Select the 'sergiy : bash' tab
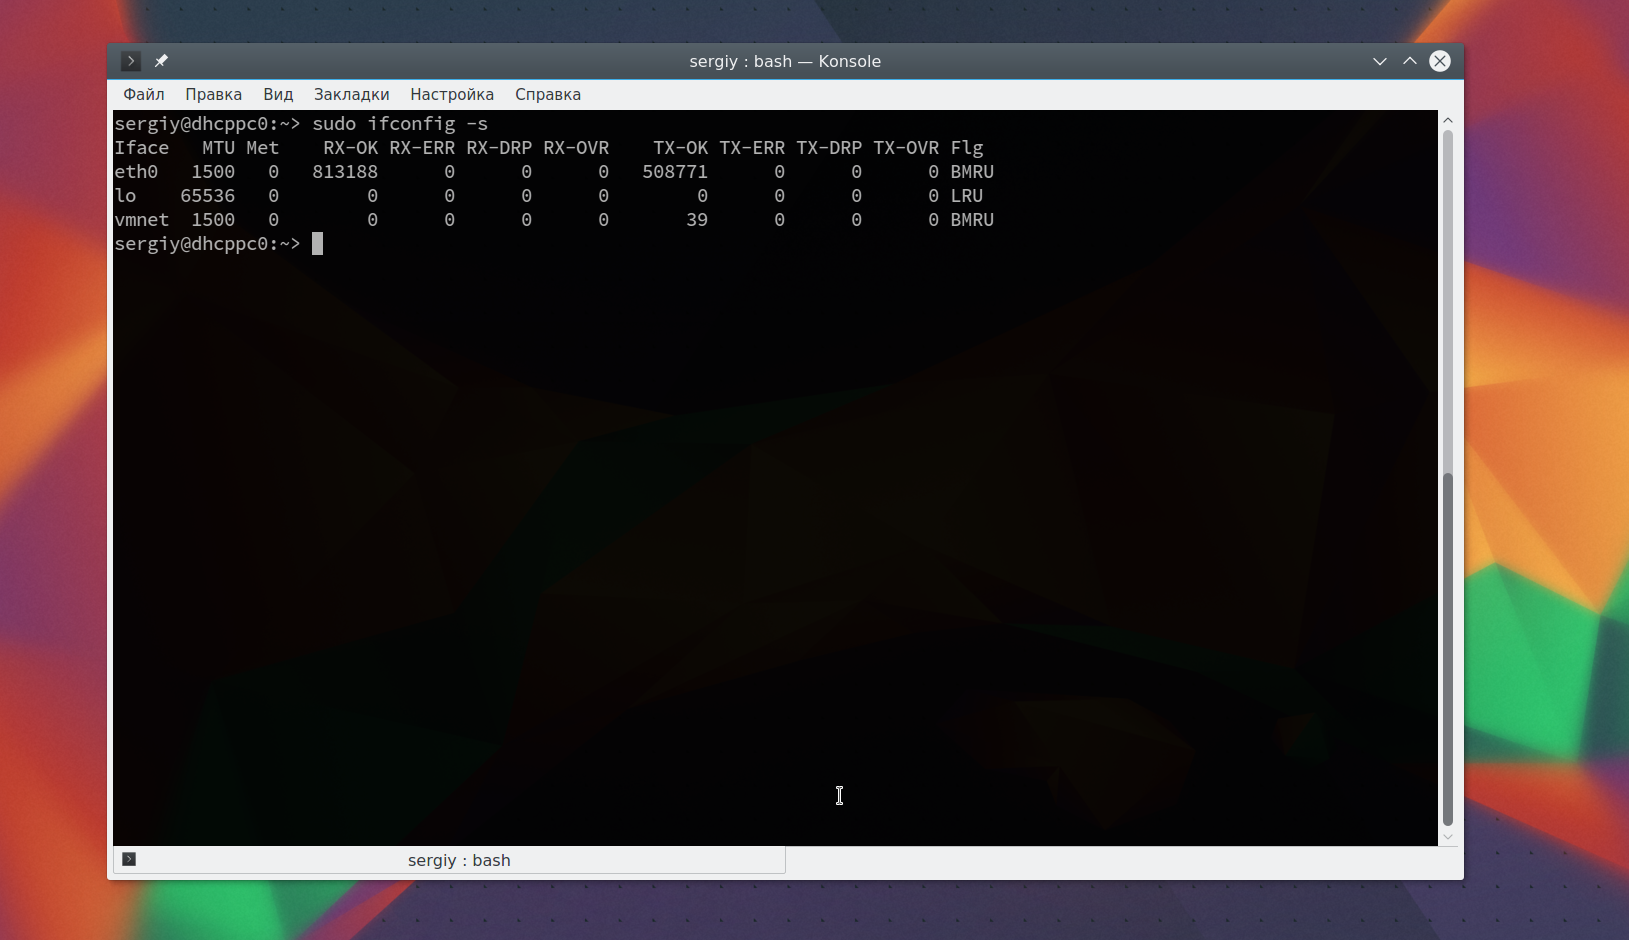Screen dimensions: 1629x940 (x=450, y=860)
